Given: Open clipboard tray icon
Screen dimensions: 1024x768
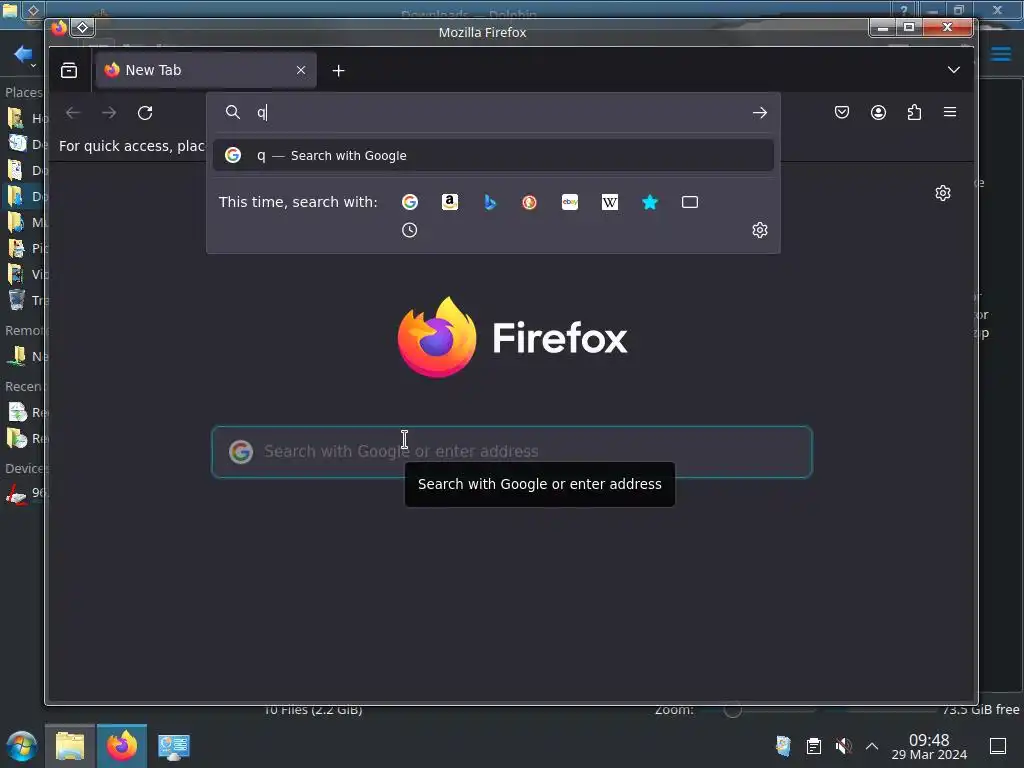Looking at the screenshot, I should tap(814, 746).
